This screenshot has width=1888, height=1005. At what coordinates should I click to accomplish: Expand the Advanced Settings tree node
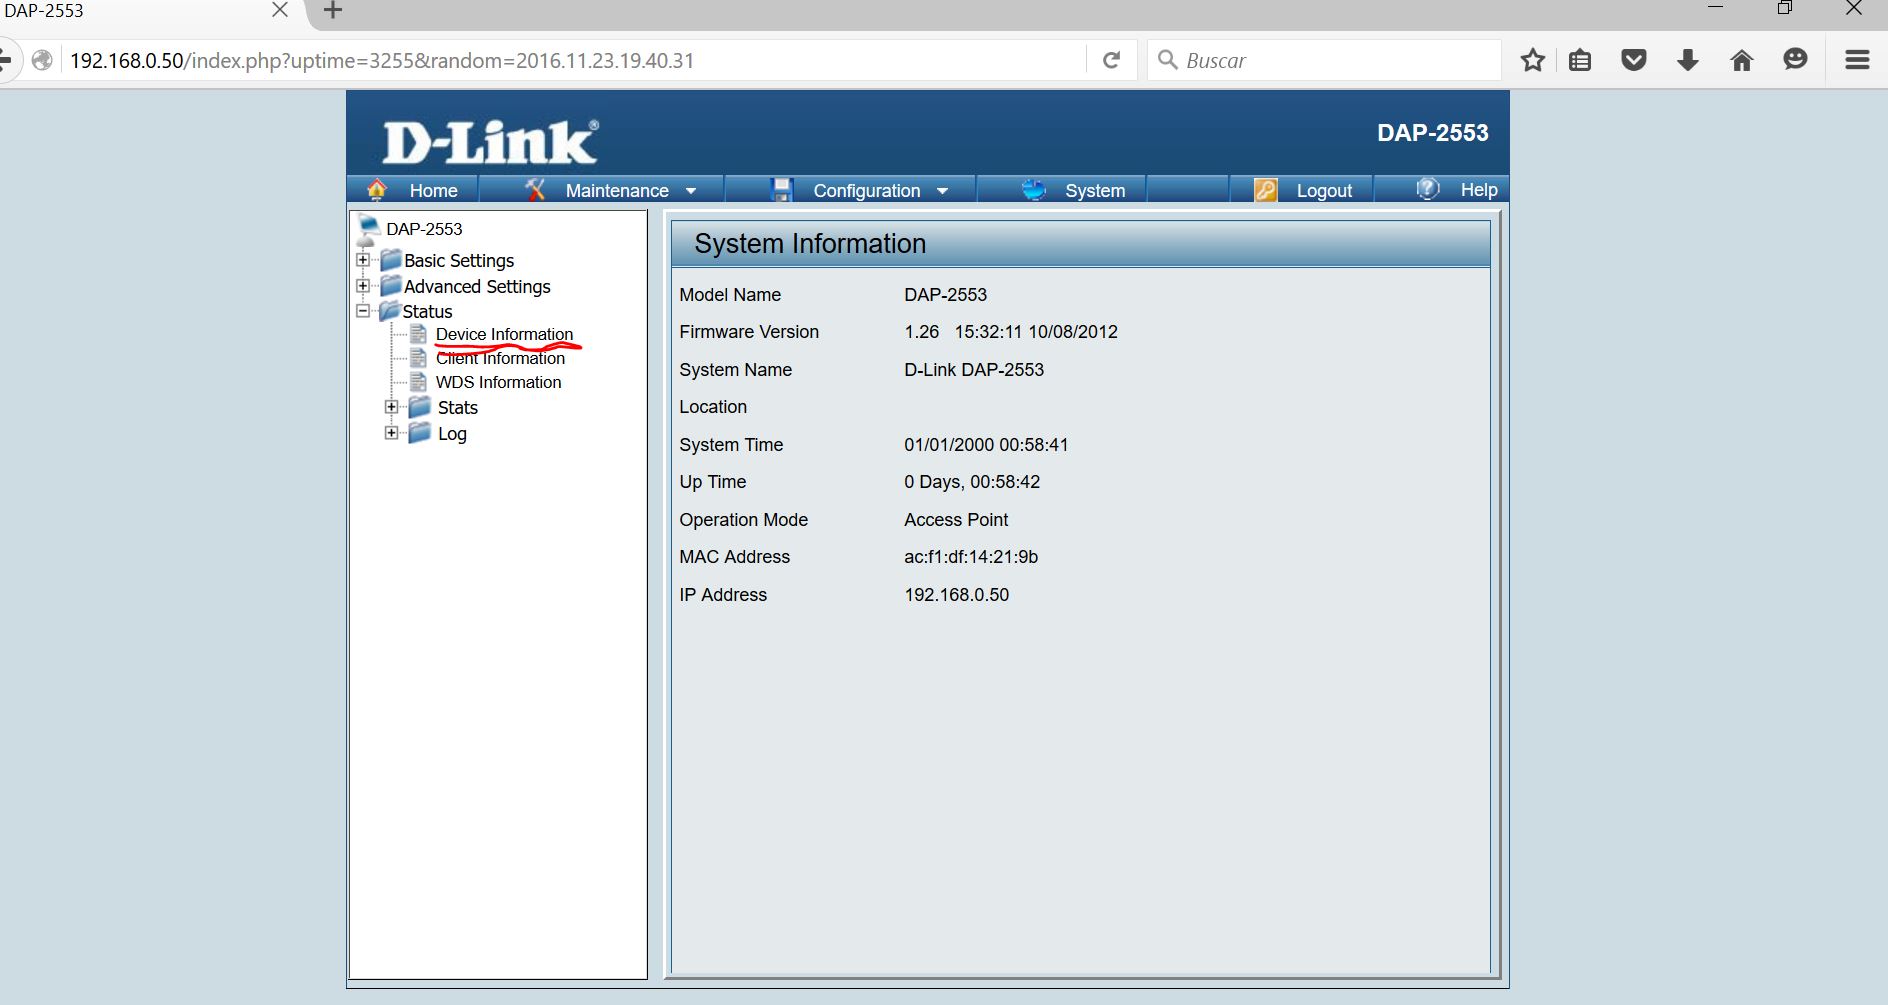point(363,286)
